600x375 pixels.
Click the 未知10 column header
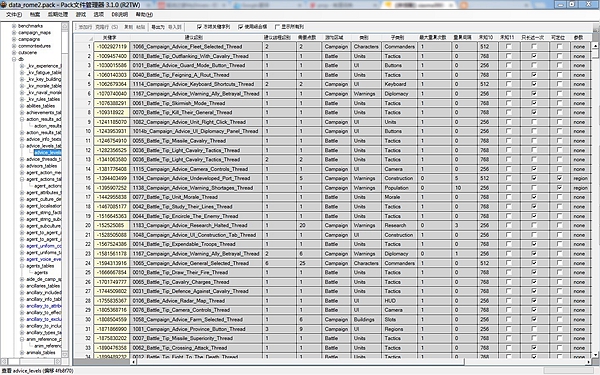coord(487,38)
